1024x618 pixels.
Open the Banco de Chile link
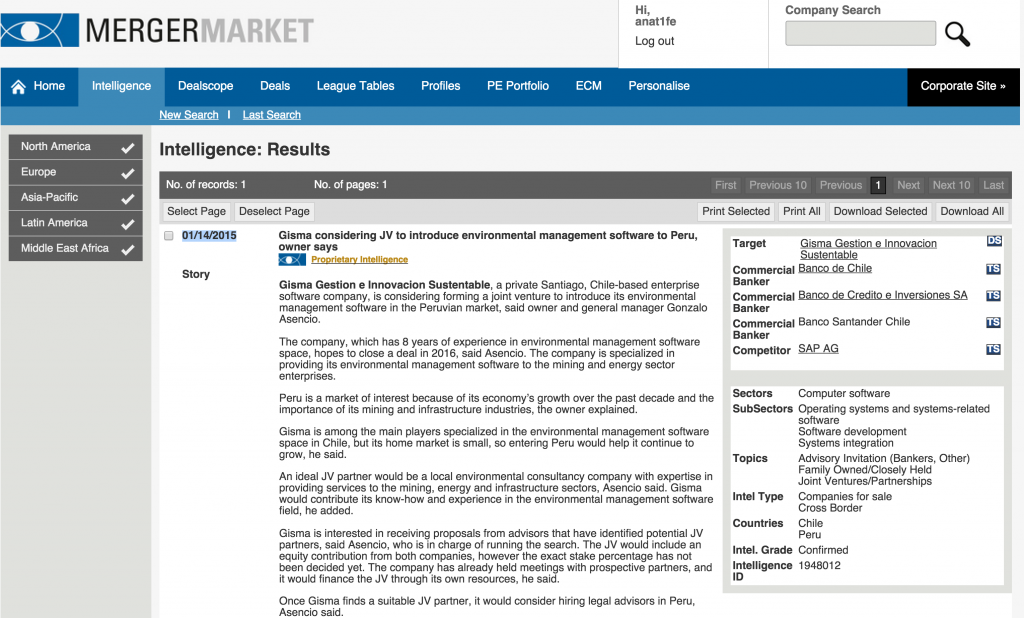point(835,268)
